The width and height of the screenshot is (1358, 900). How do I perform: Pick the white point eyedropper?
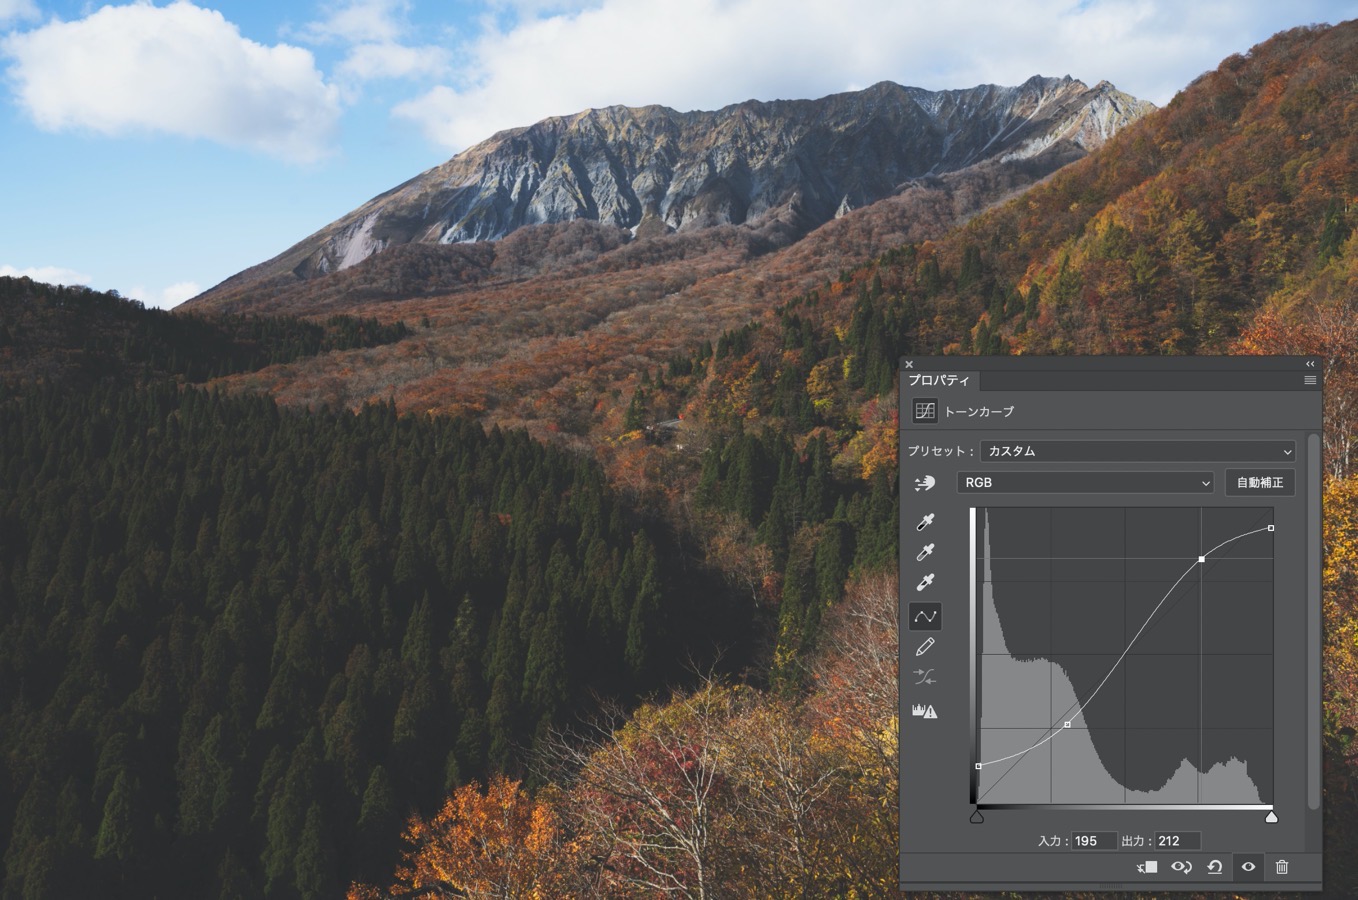925,582
